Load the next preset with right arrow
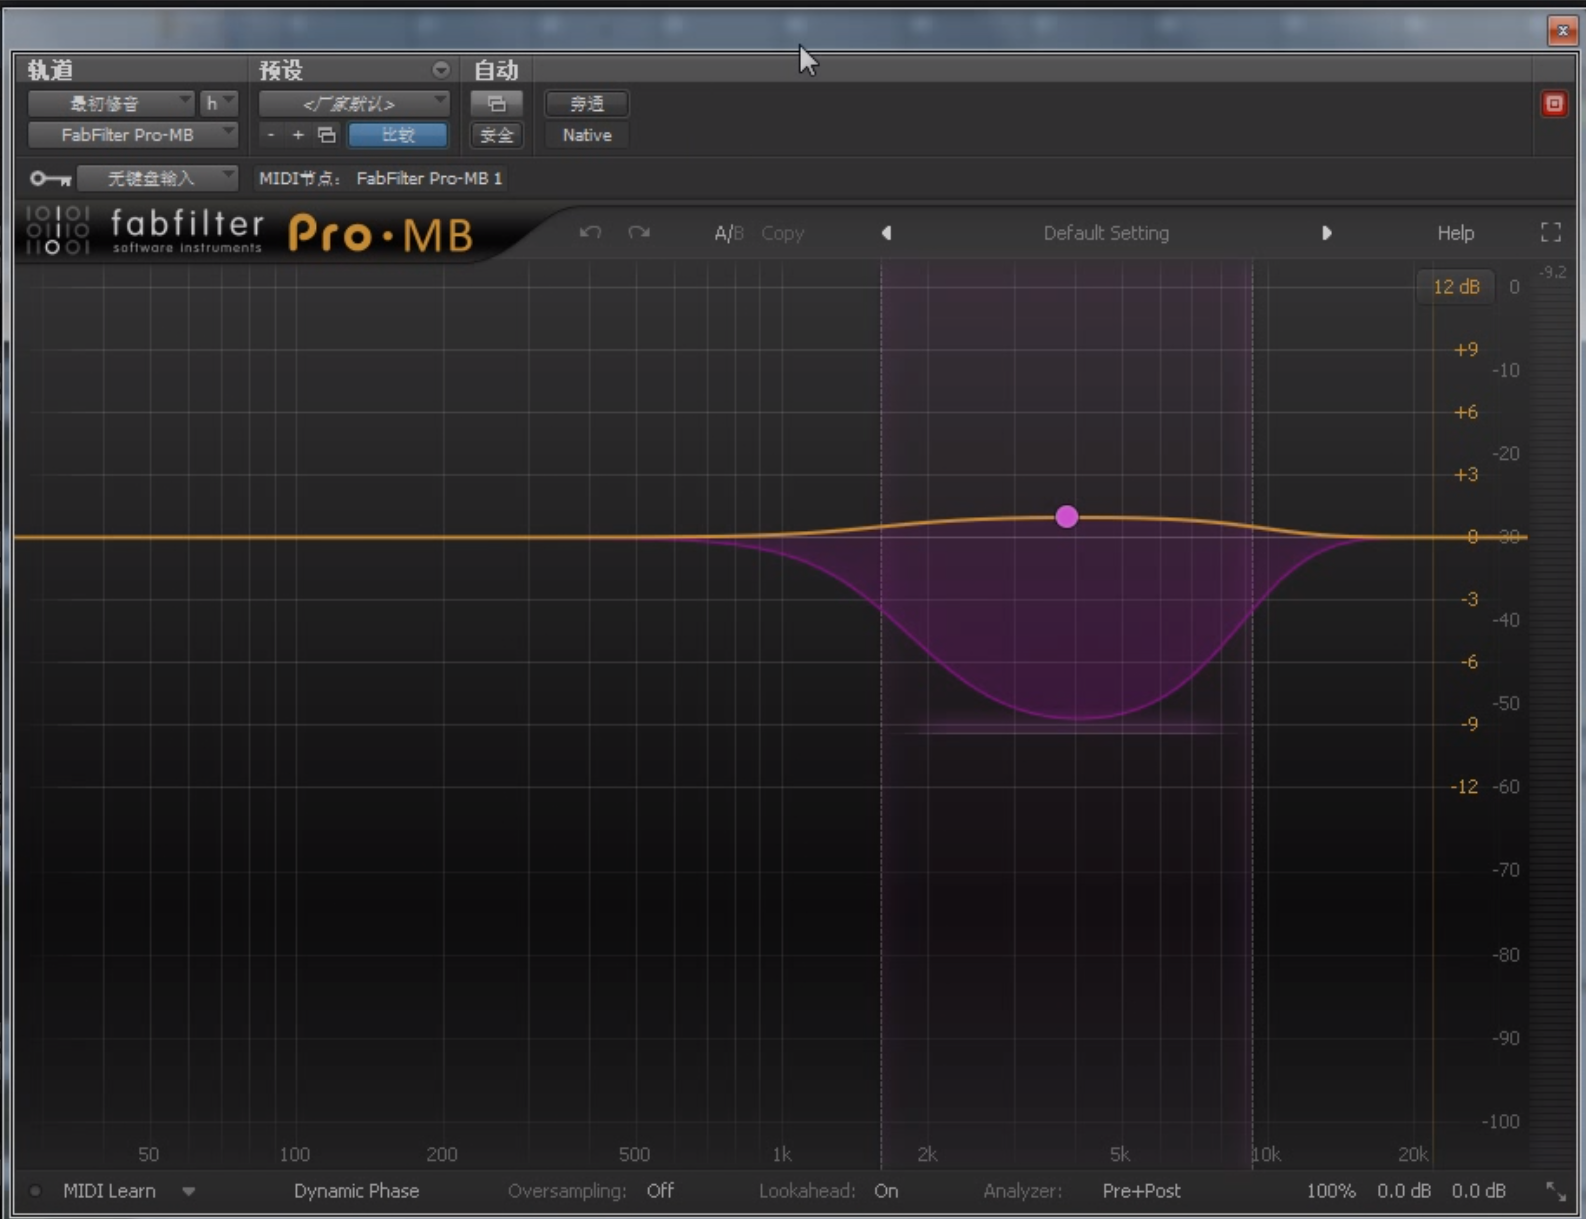 pyautogui.click(x=1326, y=233)
